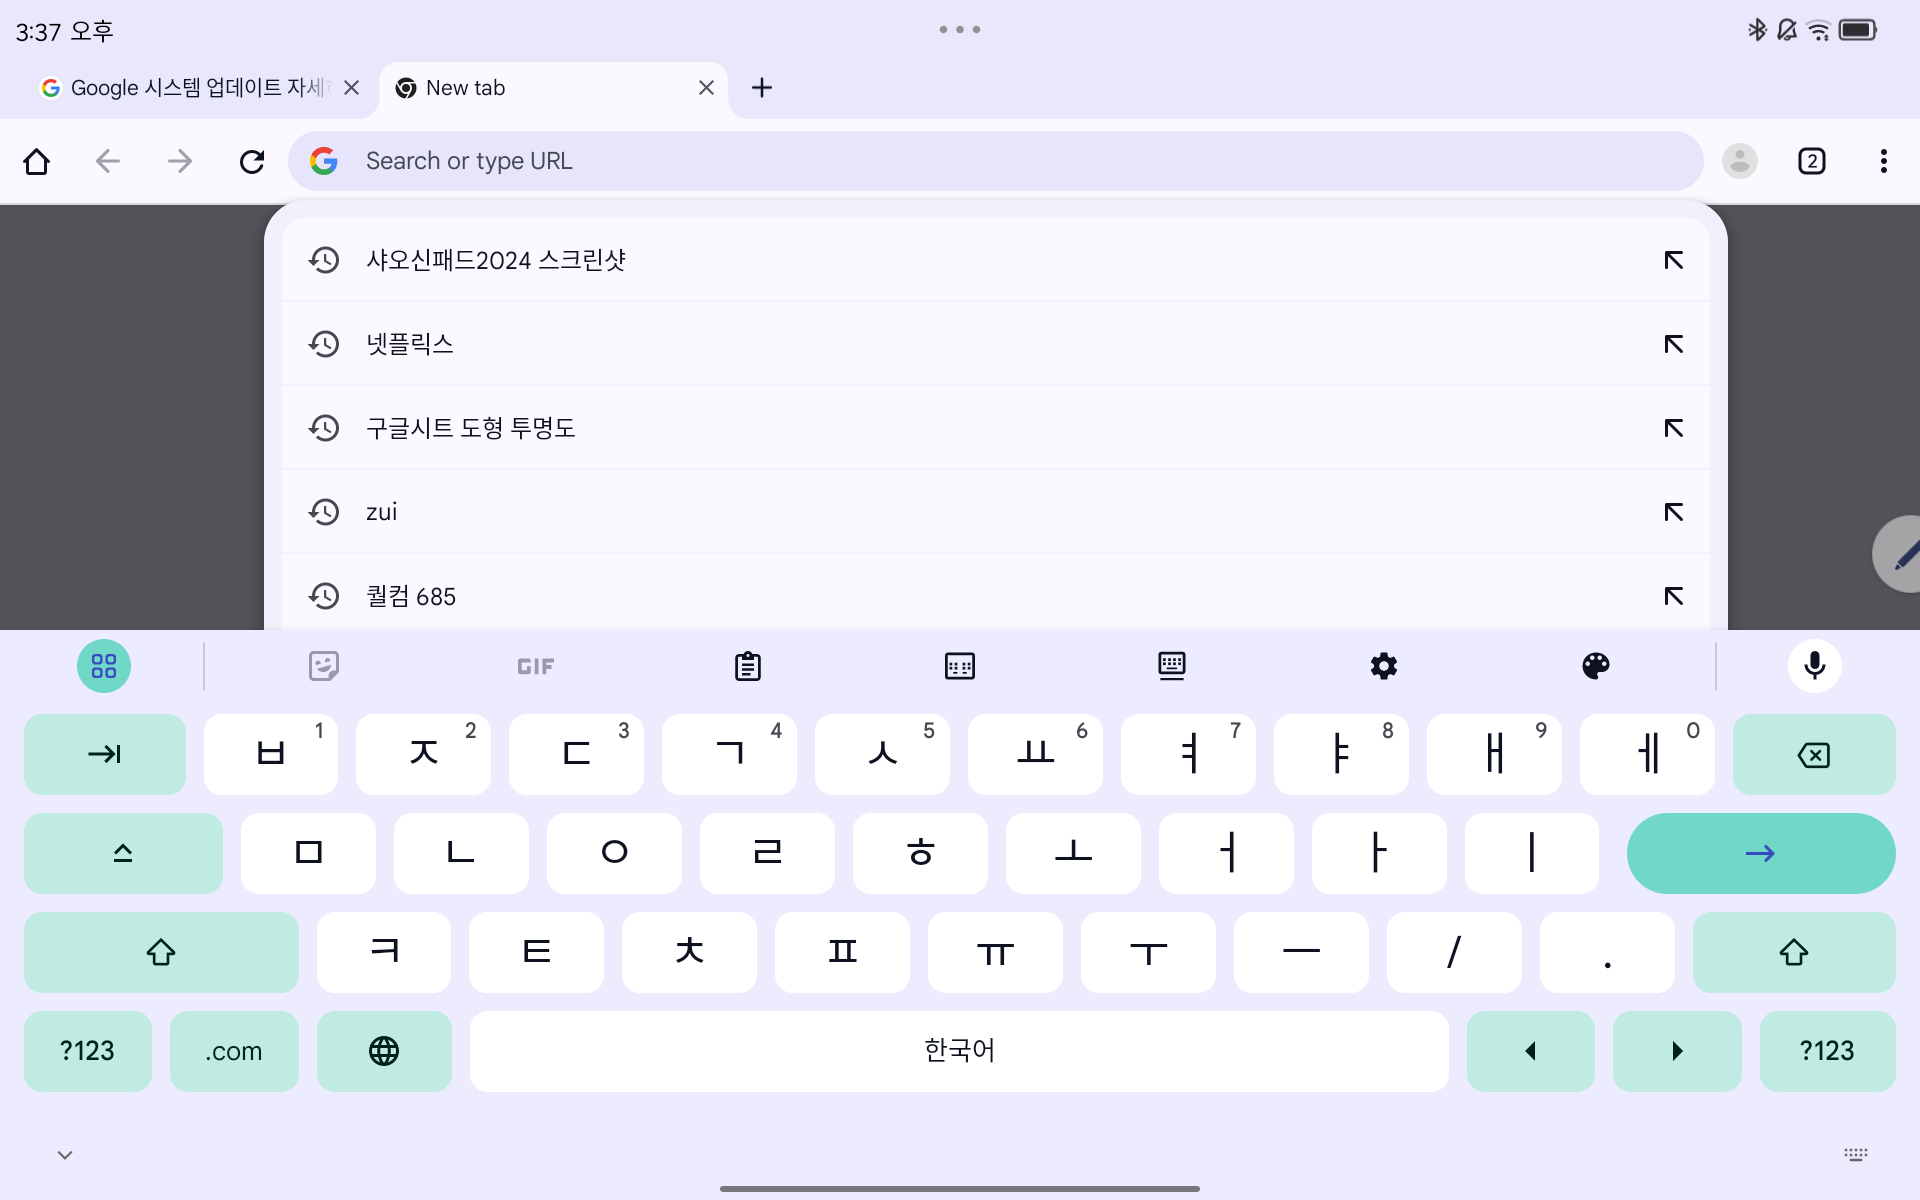Tap the ㅂ key

pos(271,754)
